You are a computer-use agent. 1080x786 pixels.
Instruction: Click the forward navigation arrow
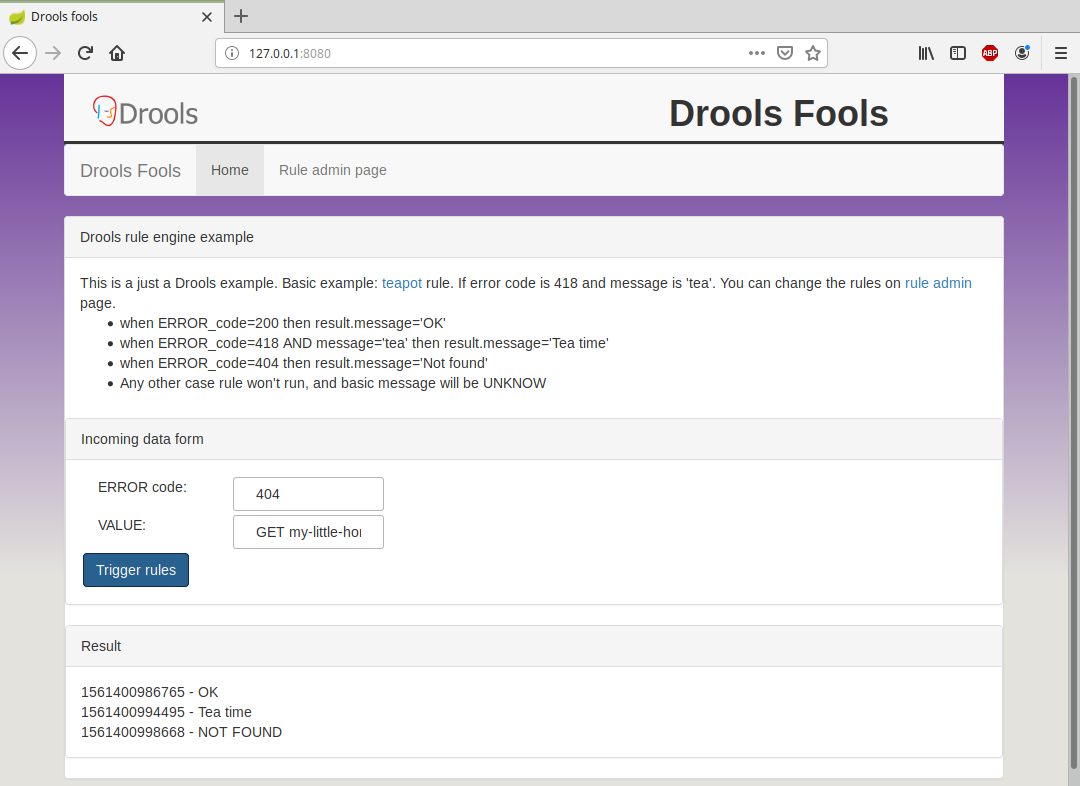point(53,53)
